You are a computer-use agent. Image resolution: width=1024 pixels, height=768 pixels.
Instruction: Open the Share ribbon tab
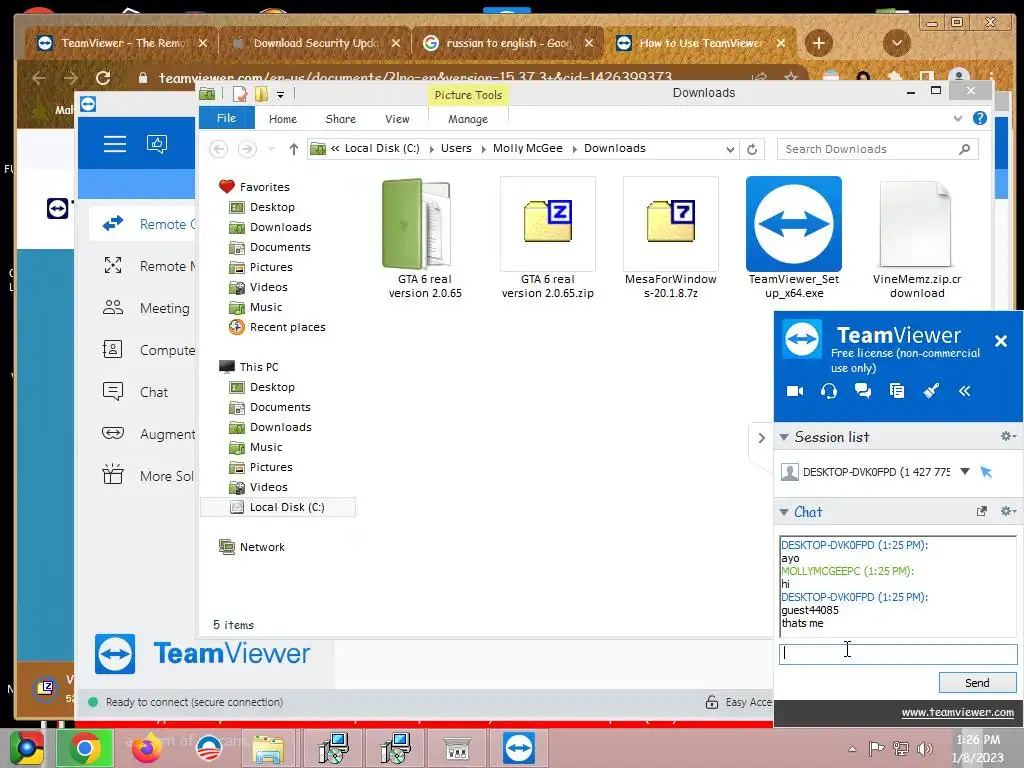pyautogui.click(x=340, y=119)
